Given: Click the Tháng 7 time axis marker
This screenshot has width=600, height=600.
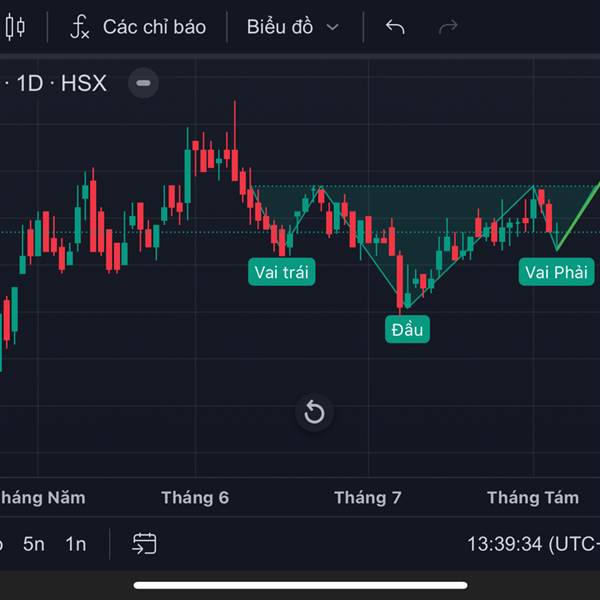Looking at the screenshot, I should (x=368, y=497).
